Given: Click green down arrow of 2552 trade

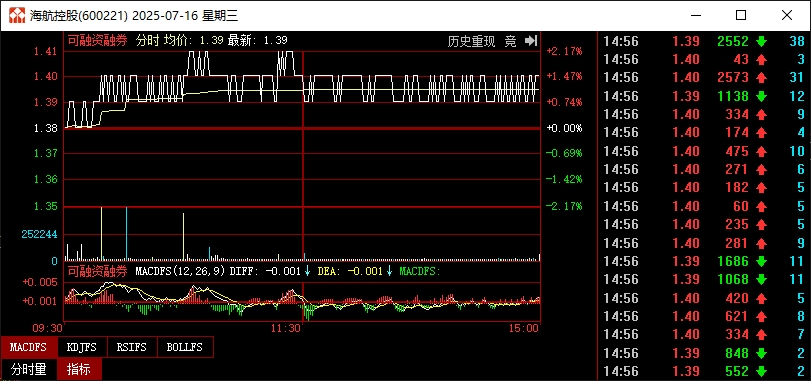Looking at the screenshot, I should tap(761, 41).
